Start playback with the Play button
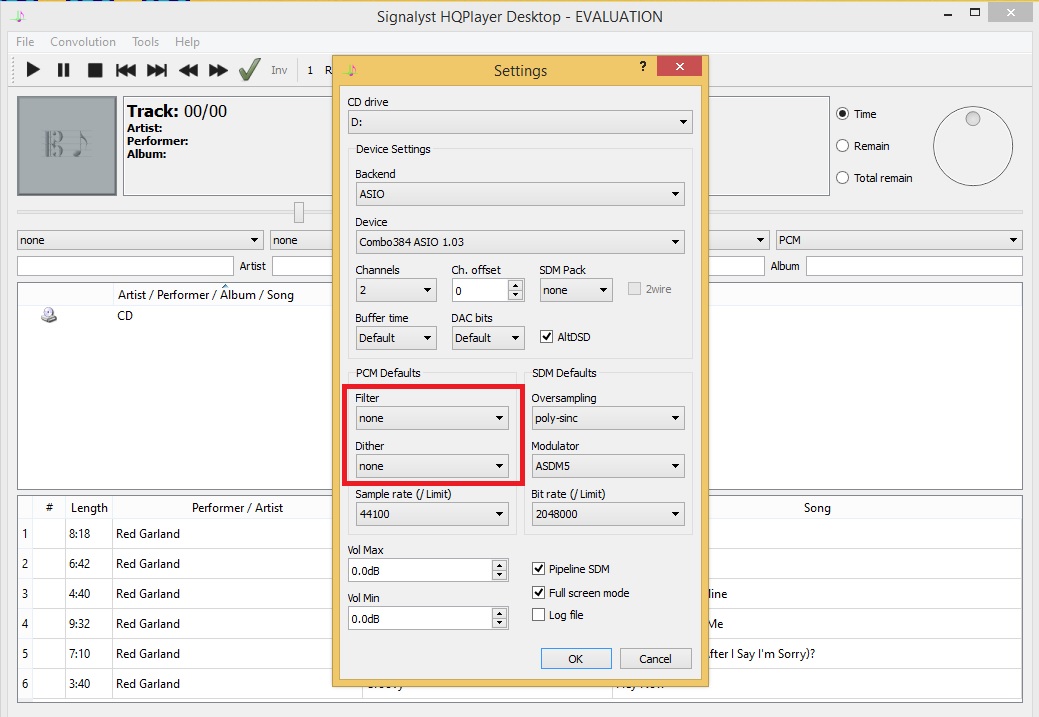 (x=32, y=70)
